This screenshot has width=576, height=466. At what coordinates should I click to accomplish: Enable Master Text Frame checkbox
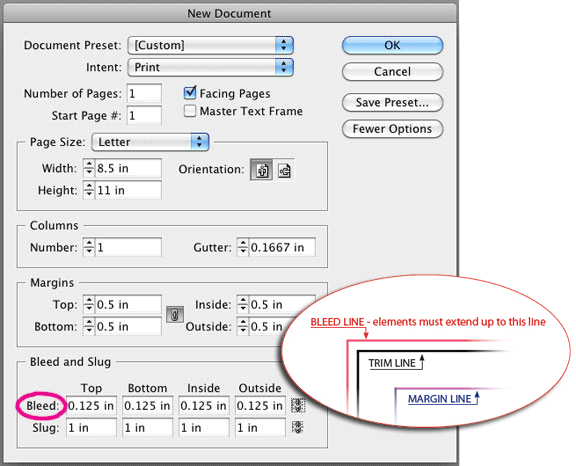coord(190,111)
